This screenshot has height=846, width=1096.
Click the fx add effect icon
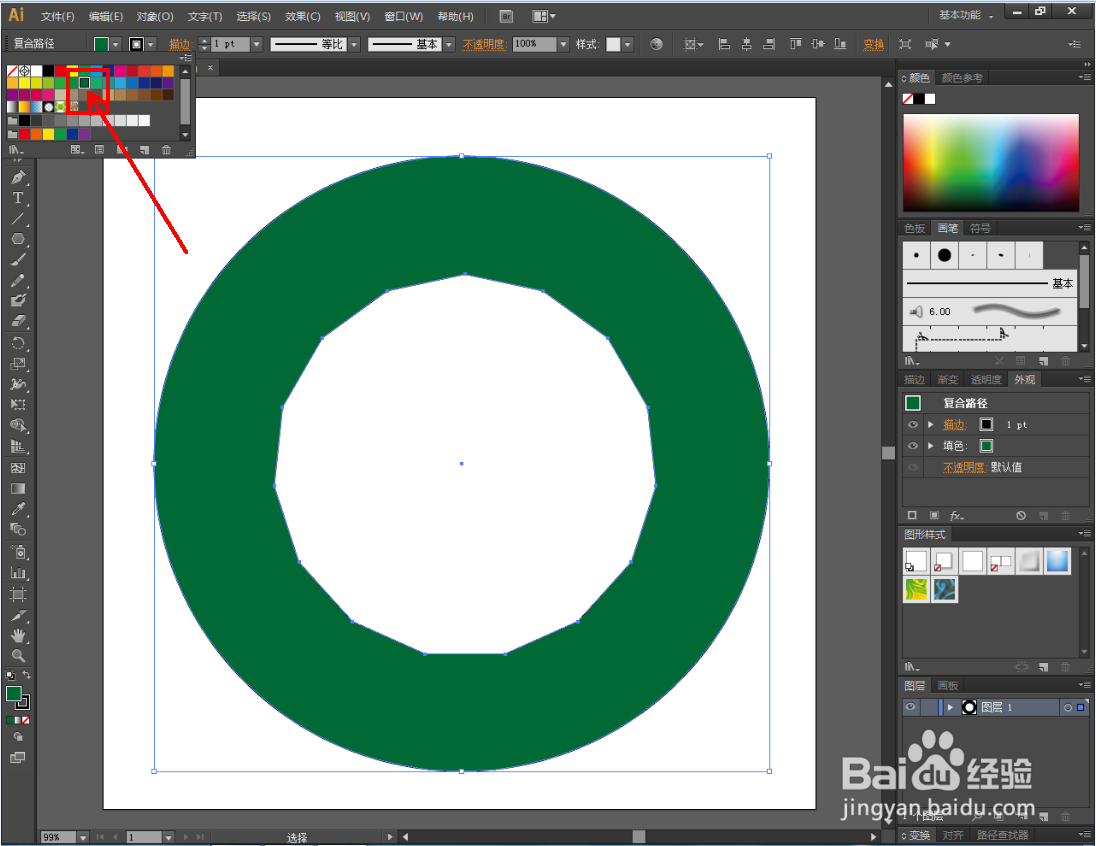point(957,515)
